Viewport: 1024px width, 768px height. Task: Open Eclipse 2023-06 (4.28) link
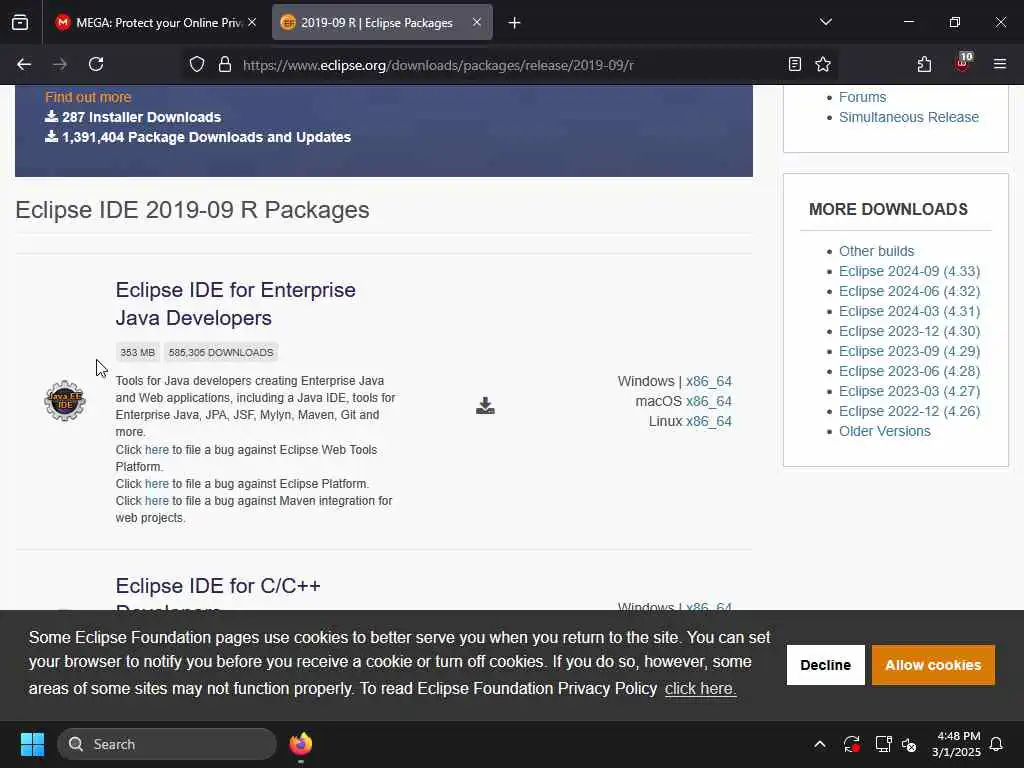(910, 371)
